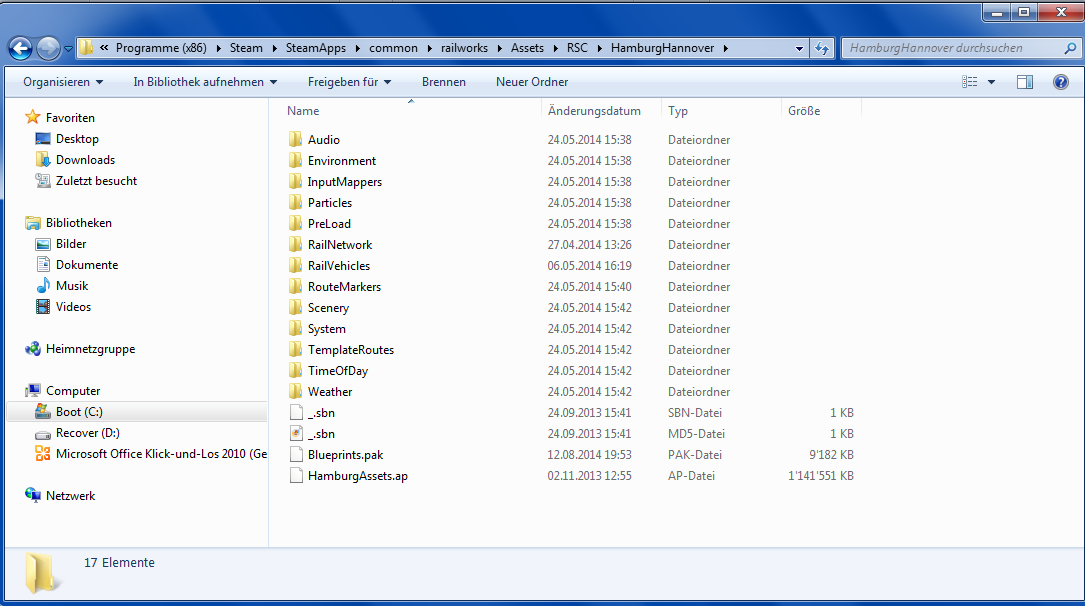Select Bibliotheken in the navigation pane
This screenshot has height=606, width=1085.
point(78,223)
